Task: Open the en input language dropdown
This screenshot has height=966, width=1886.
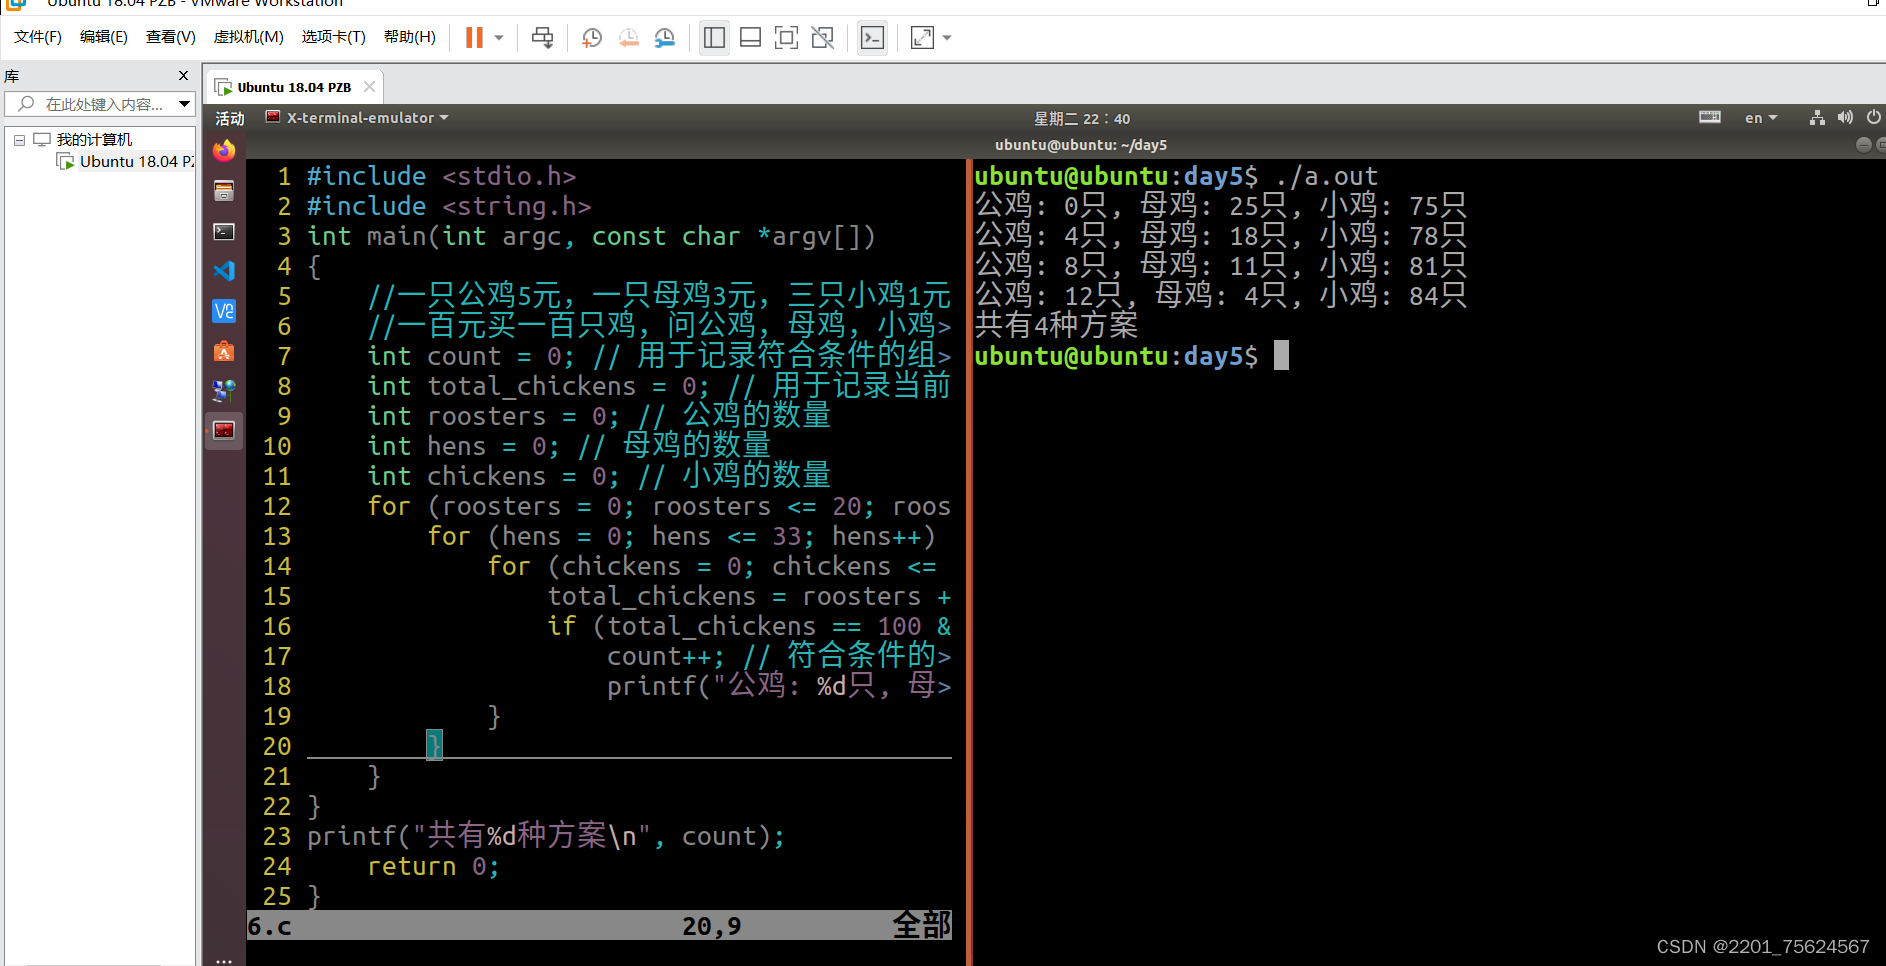Action: 1761,118
